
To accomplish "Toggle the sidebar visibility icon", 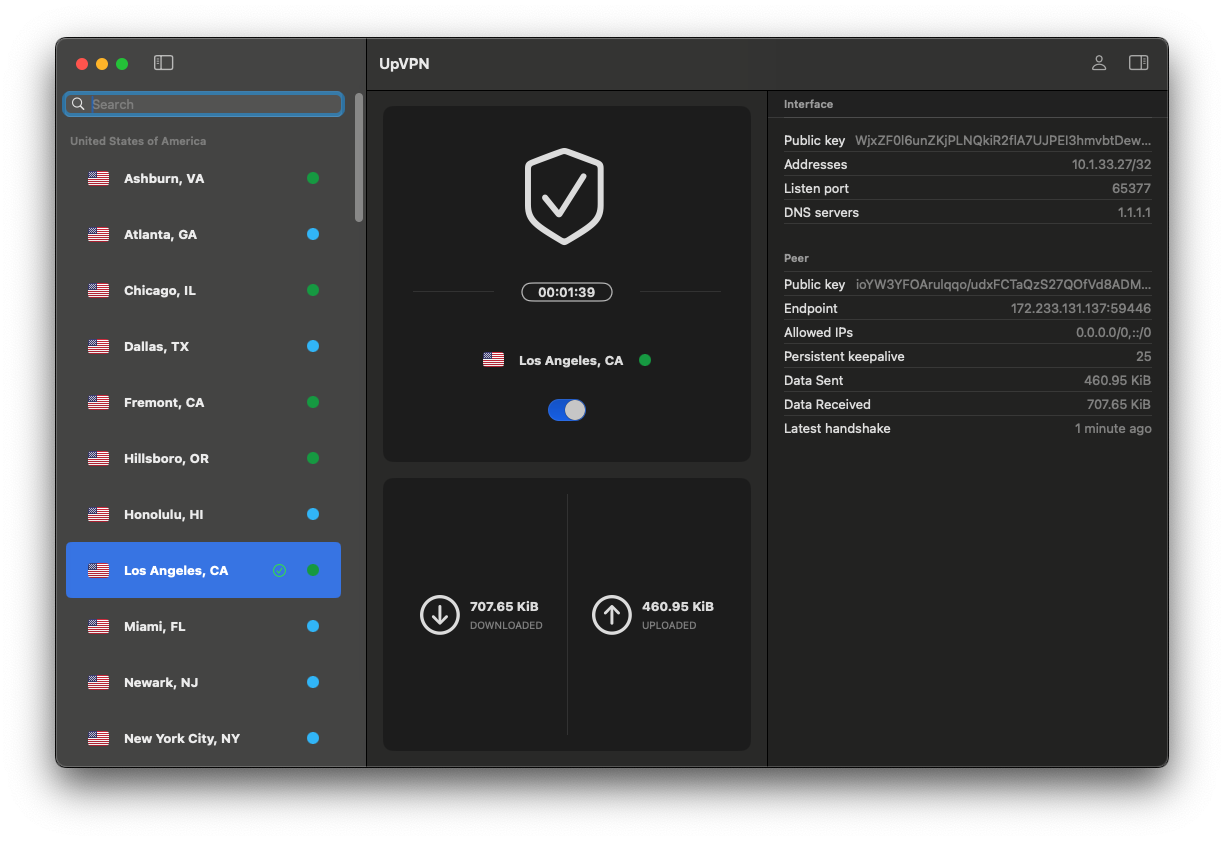I will [163, 62].
